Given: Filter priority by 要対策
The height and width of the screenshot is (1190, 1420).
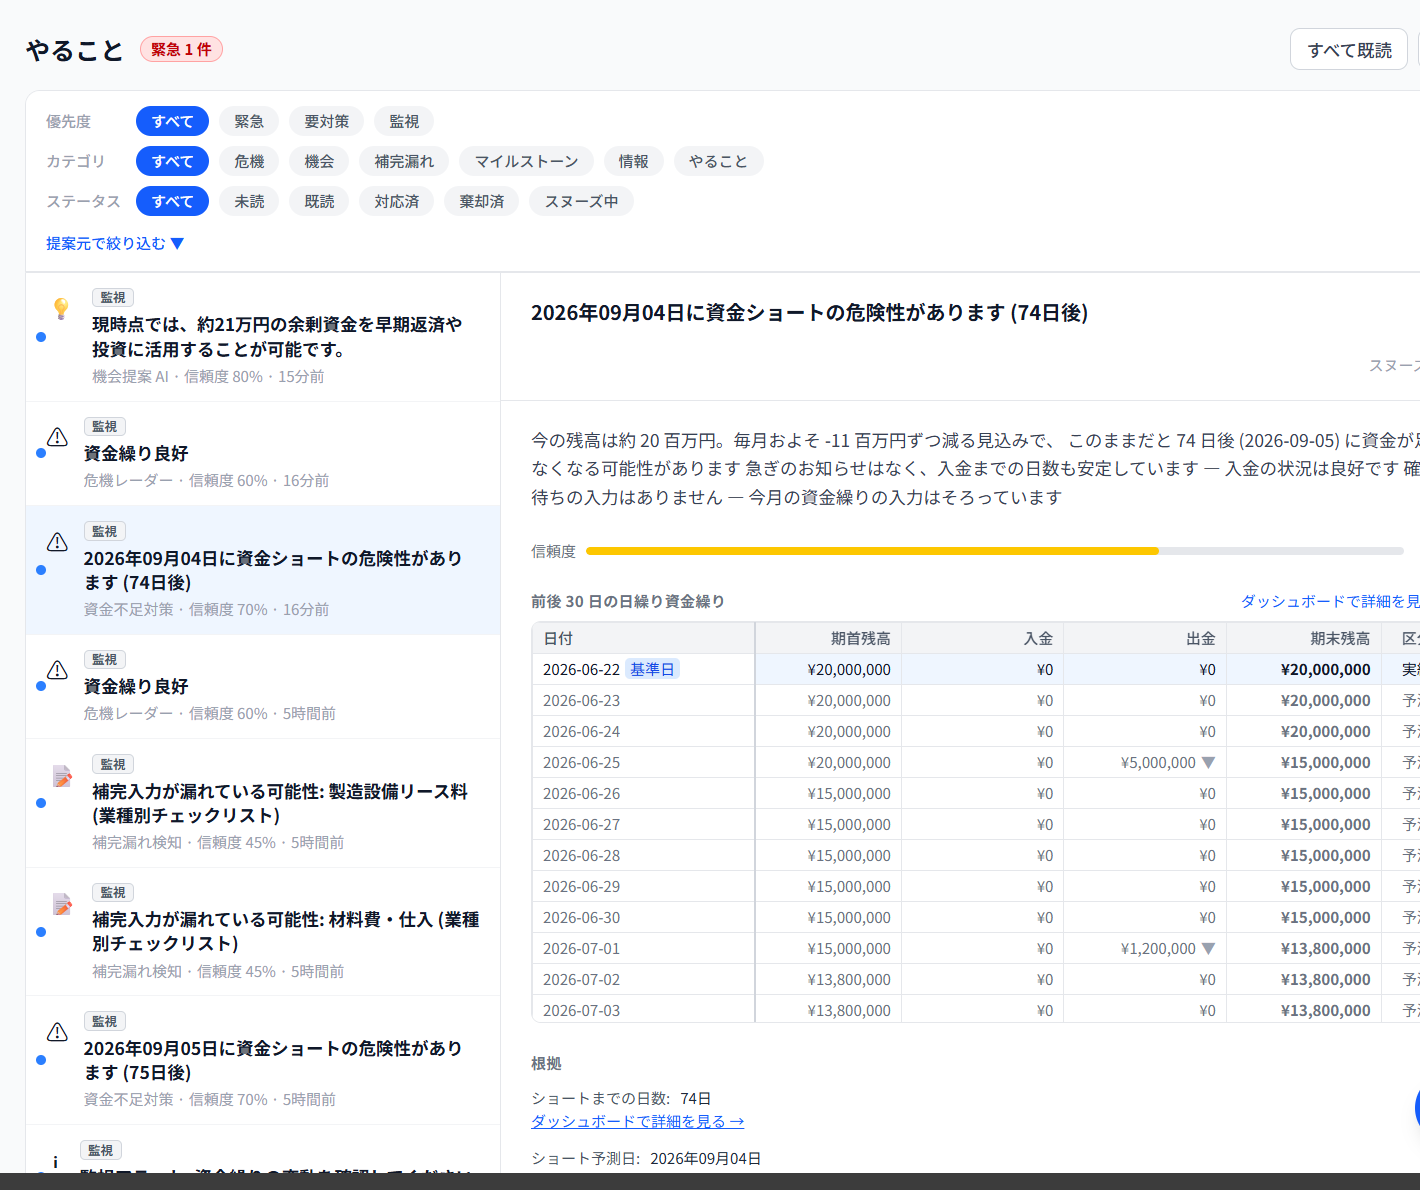Looking at the screenshot, I should click(327, 121).
